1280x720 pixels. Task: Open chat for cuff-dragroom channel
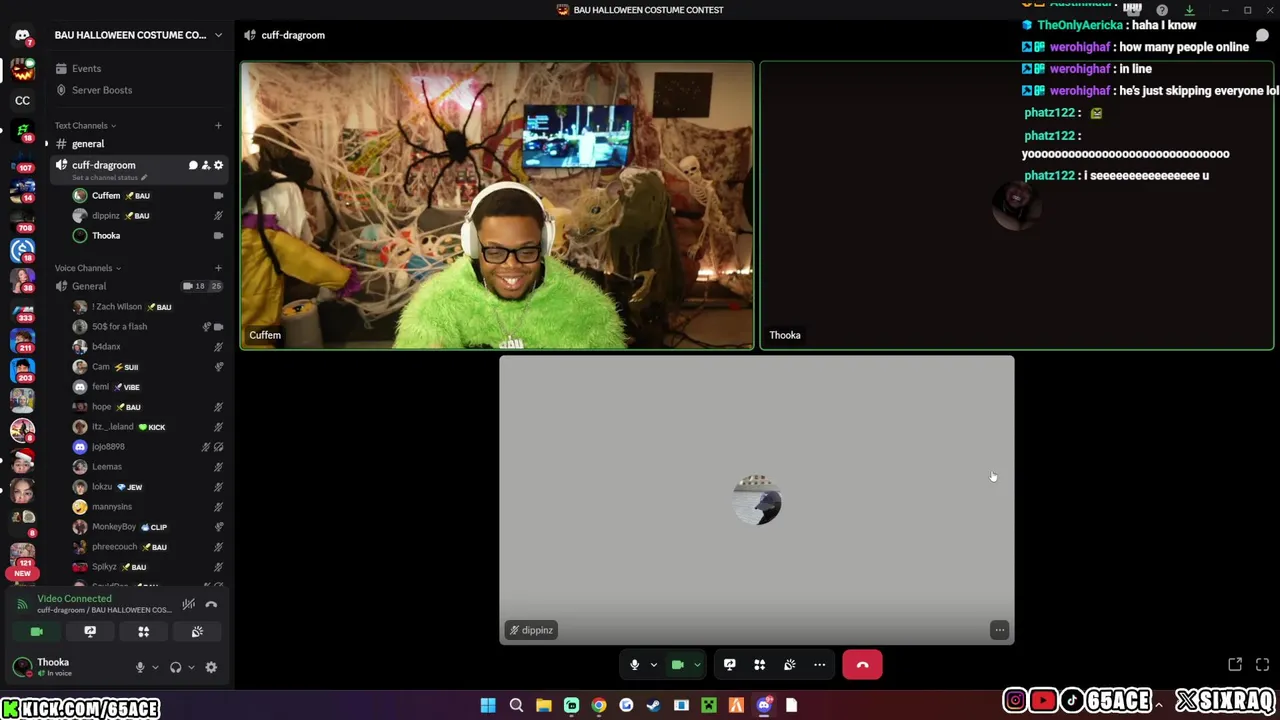(x=193, y=165)
